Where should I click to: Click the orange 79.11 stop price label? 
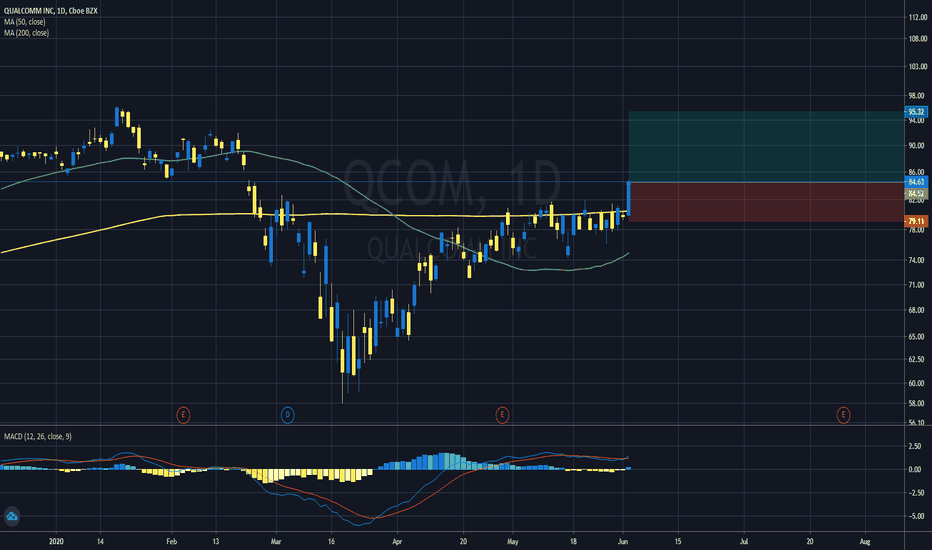coord(916,221)
